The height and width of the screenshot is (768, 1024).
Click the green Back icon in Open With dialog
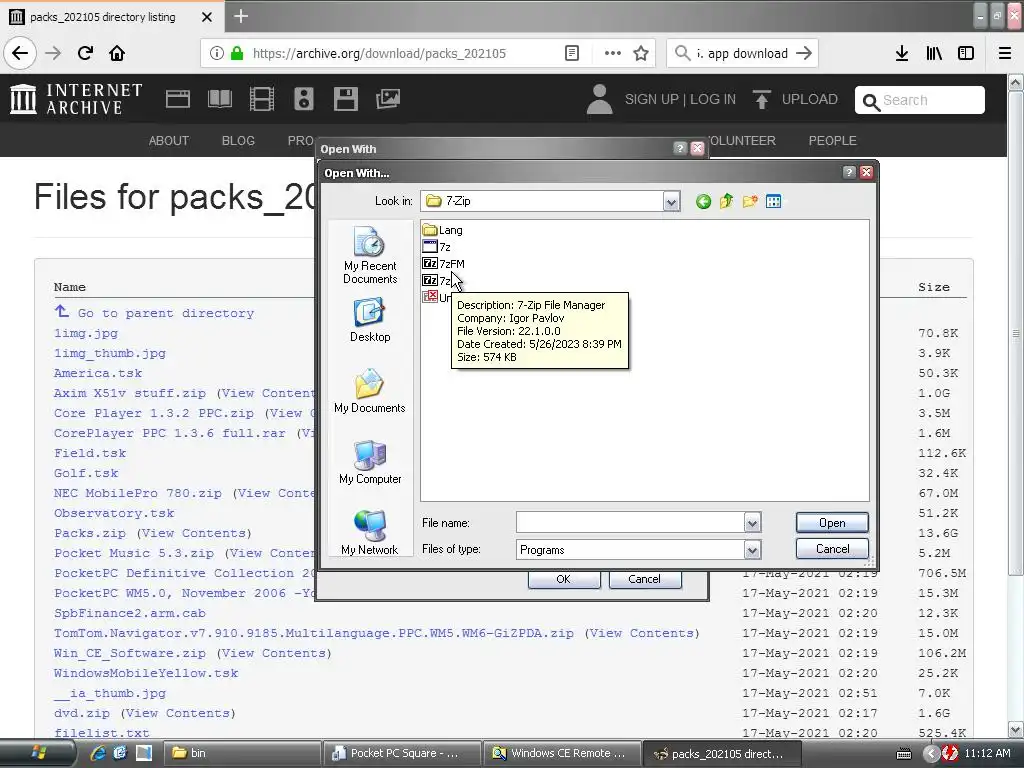703,201
